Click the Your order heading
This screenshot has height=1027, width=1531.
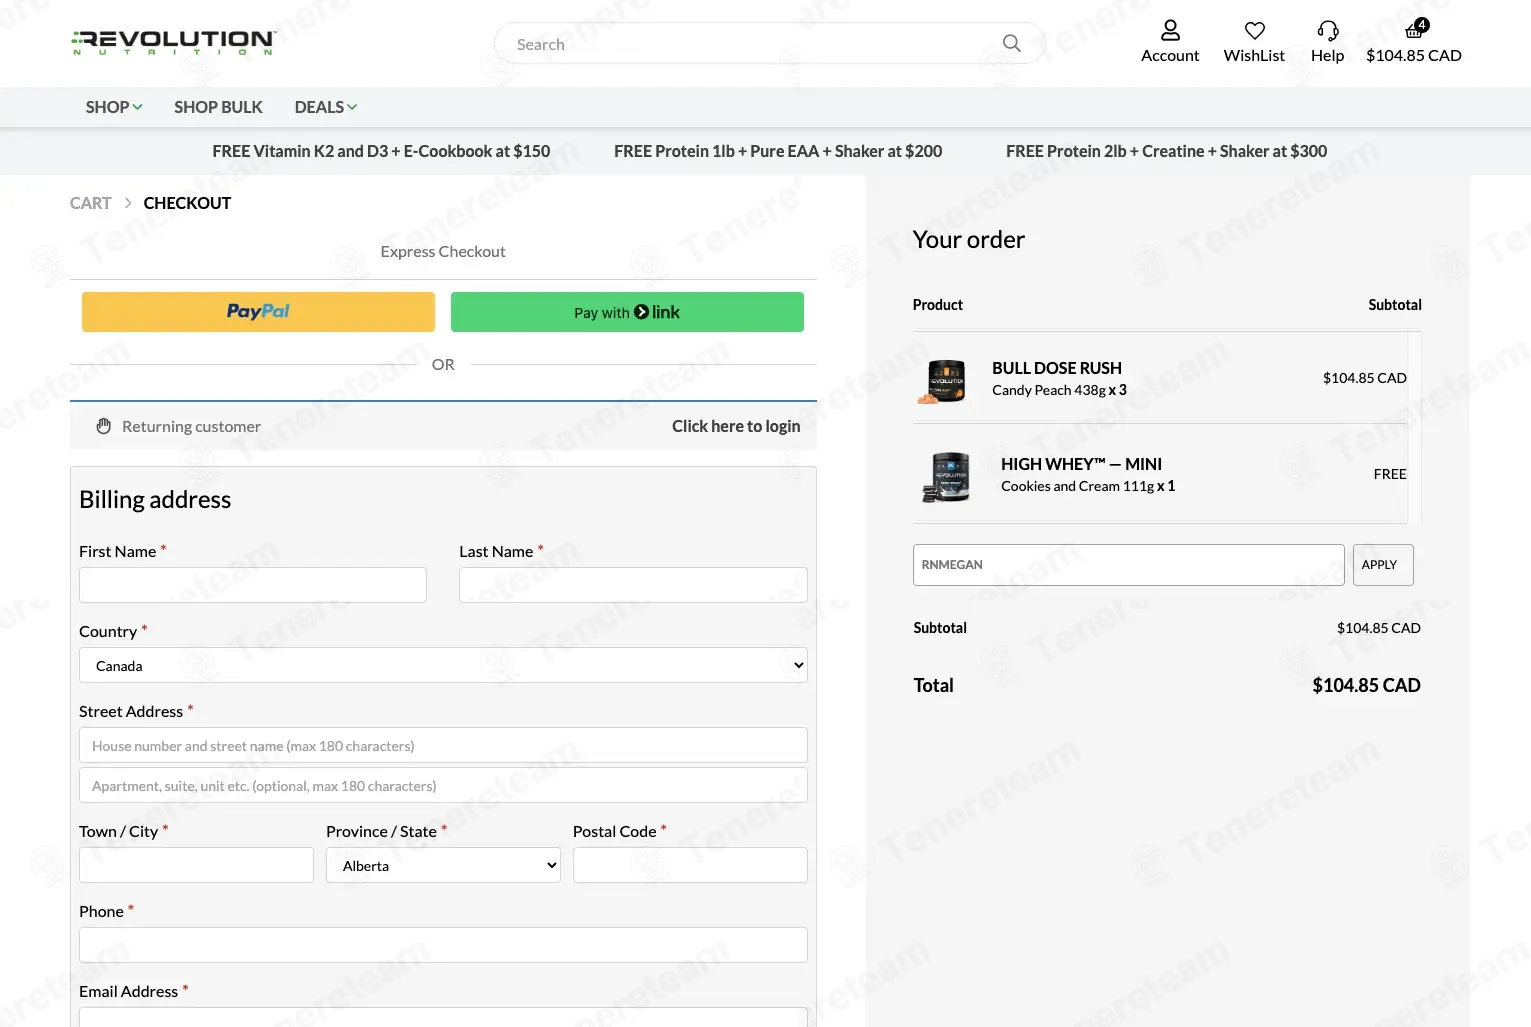pos(969,240)
